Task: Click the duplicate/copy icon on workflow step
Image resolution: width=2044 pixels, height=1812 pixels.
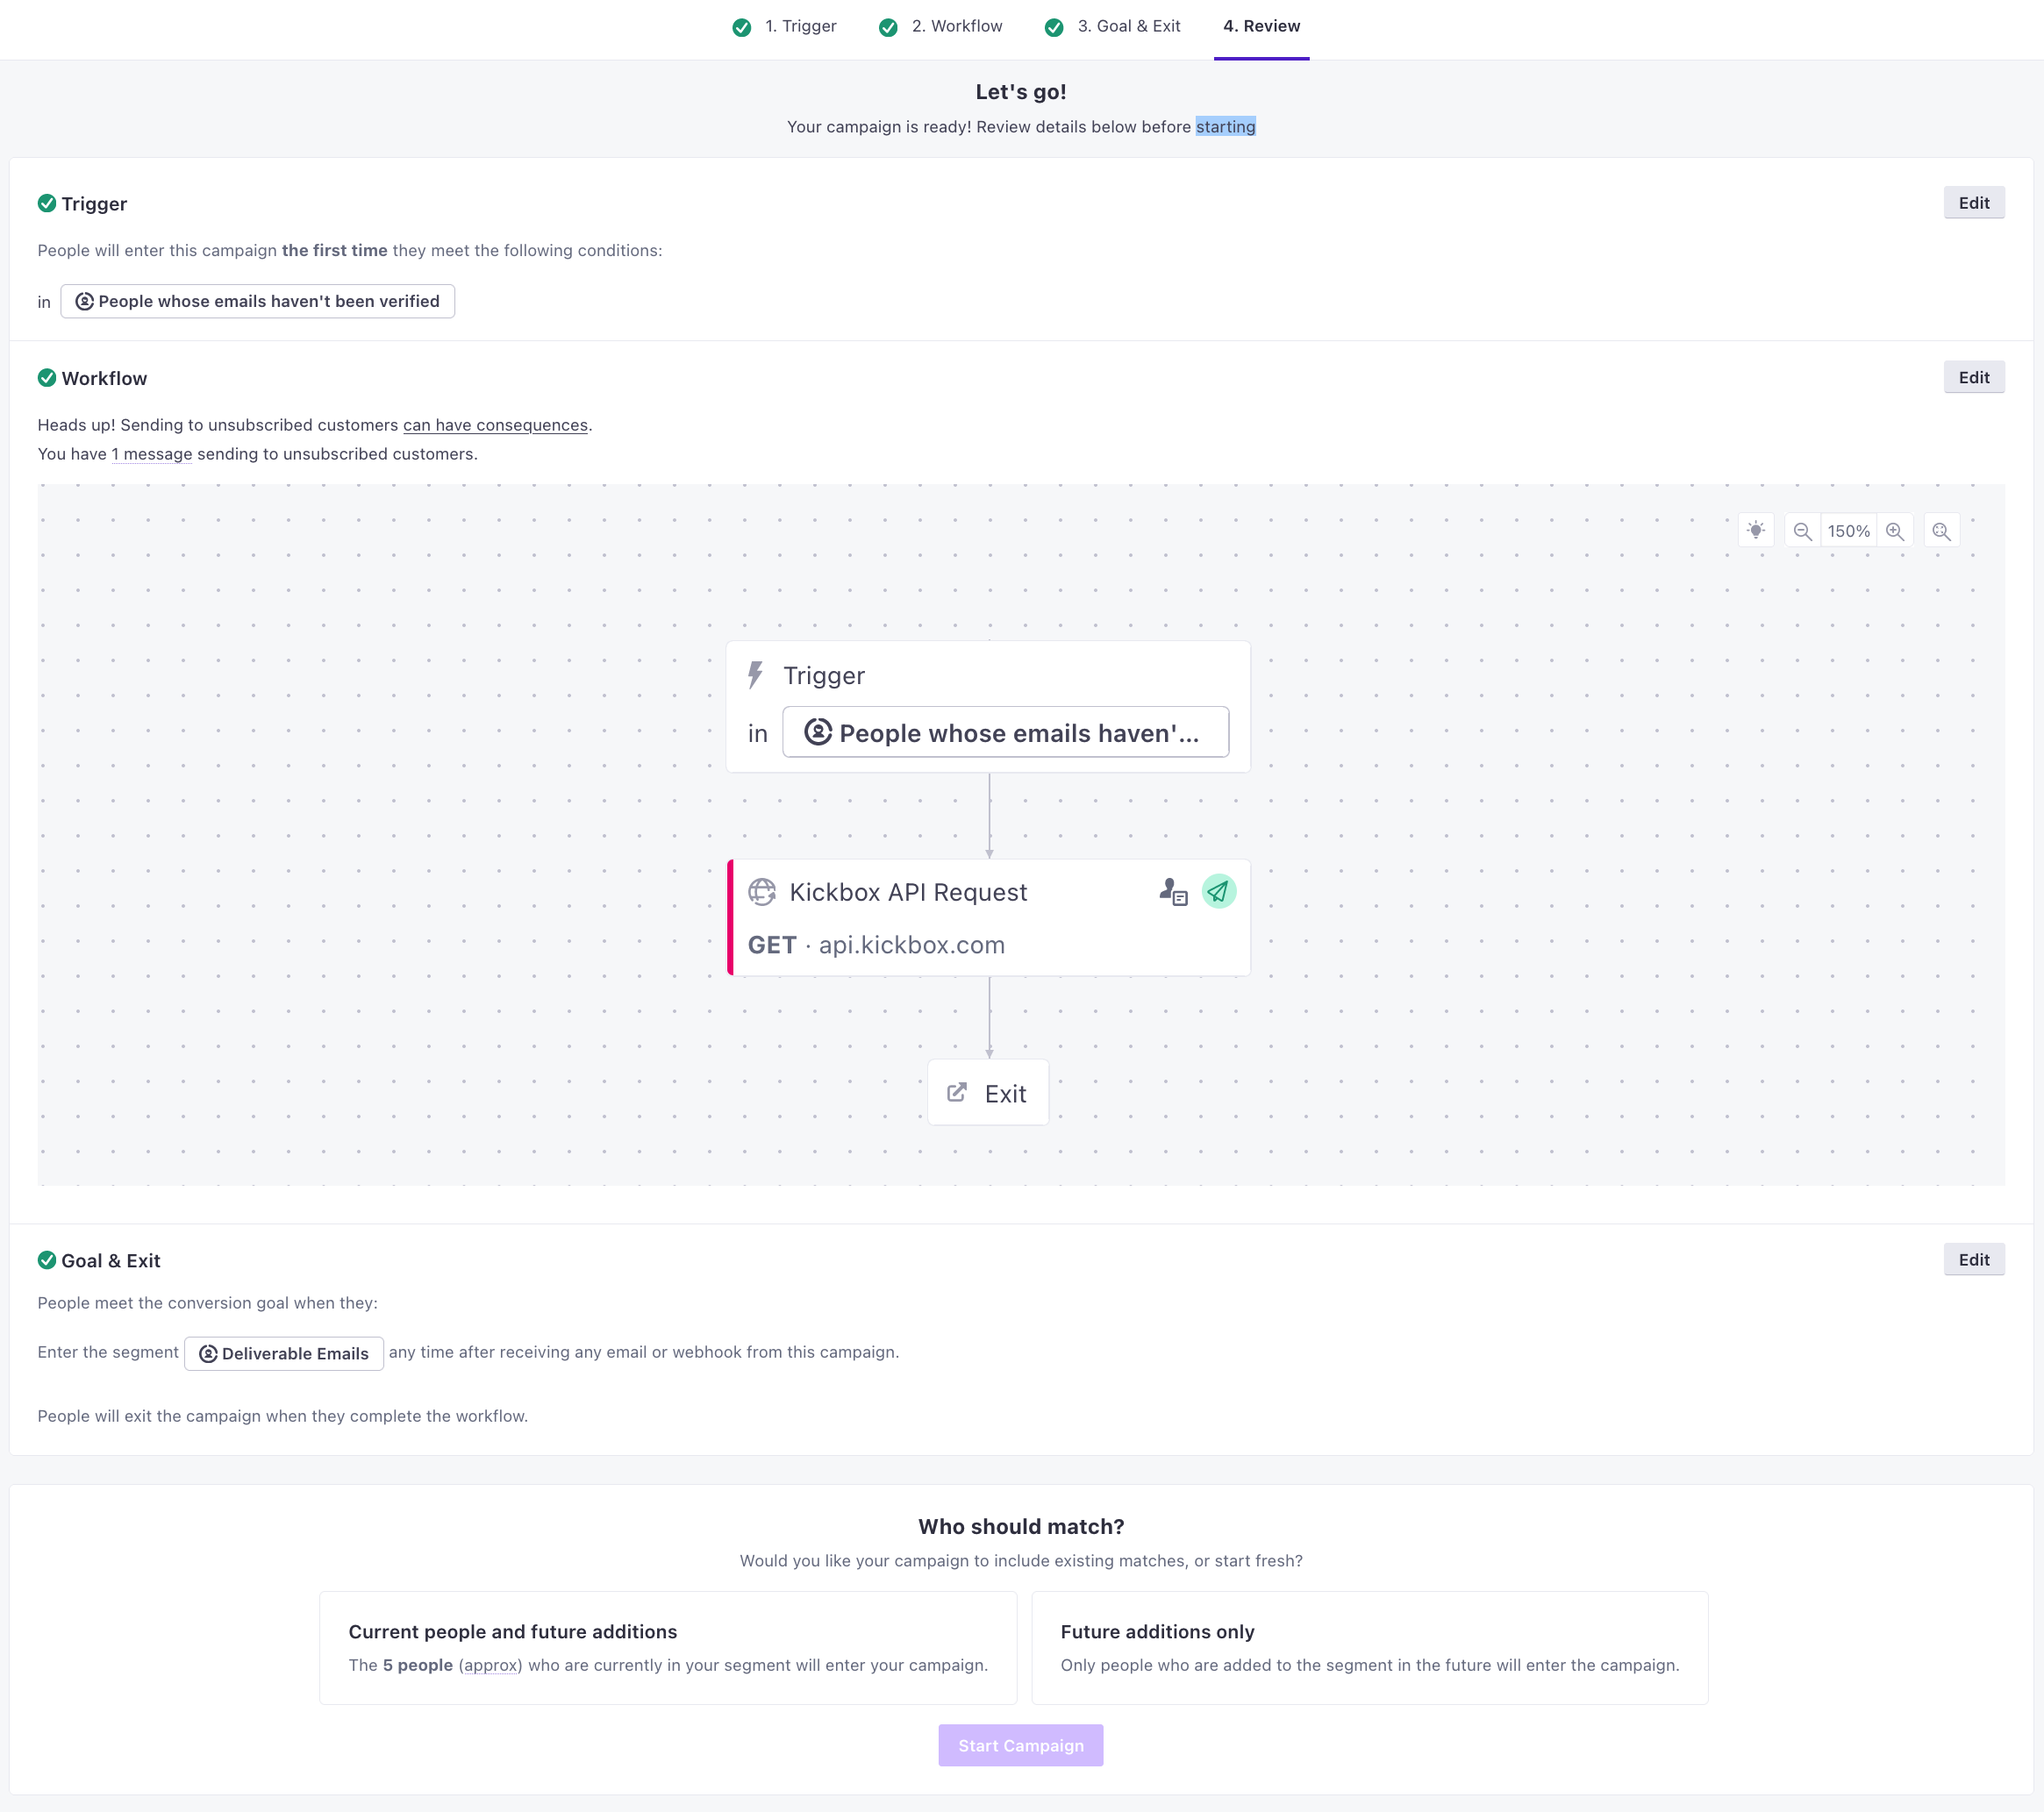Action: tap(1173, 892)
